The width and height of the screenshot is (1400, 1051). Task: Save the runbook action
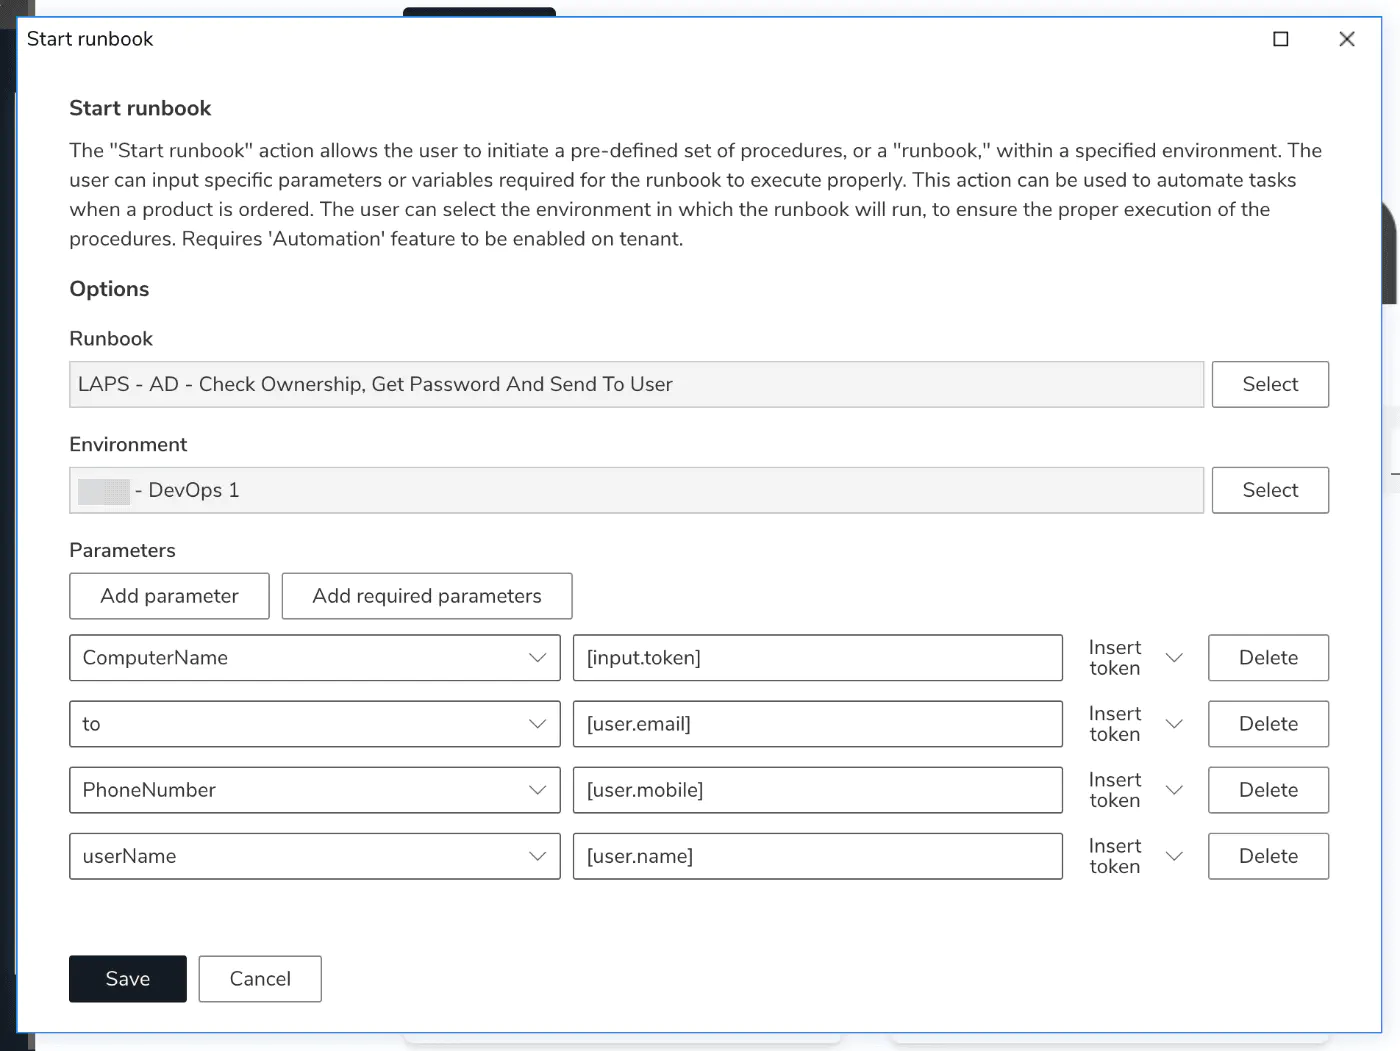pos(127,979)
